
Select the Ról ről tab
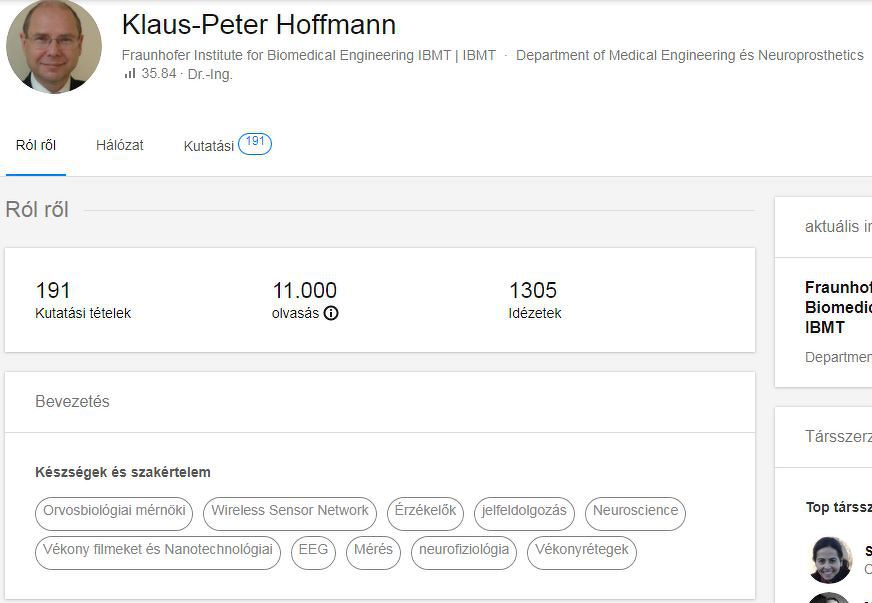[36, 145]
